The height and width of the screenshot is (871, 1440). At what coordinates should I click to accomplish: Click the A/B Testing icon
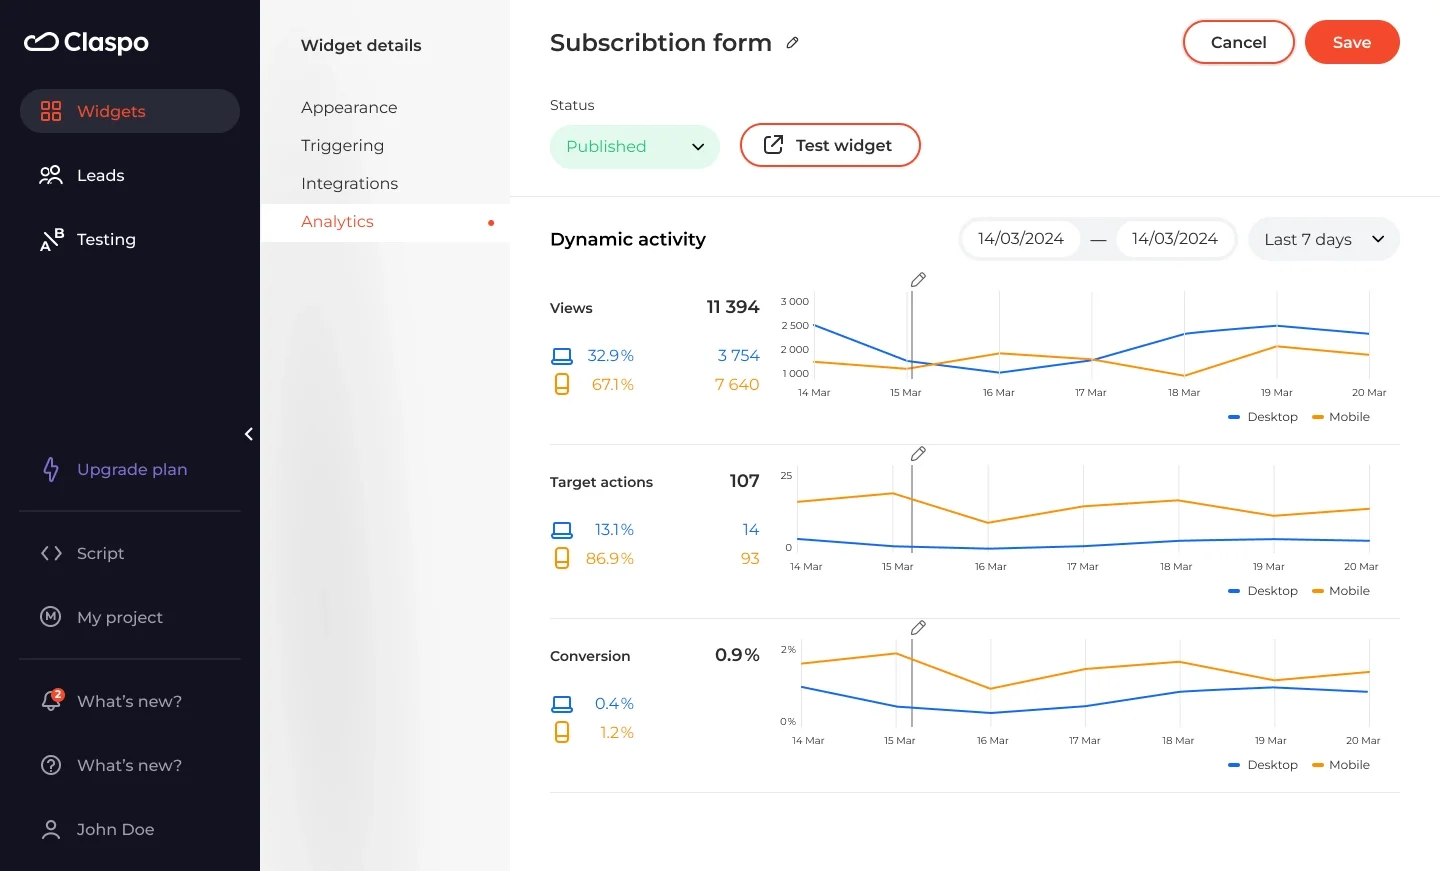50,239
